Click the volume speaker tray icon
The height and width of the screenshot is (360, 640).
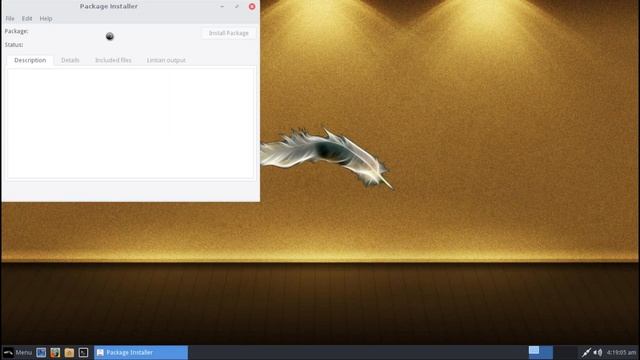pyautogui.click(x=598, y=352)
